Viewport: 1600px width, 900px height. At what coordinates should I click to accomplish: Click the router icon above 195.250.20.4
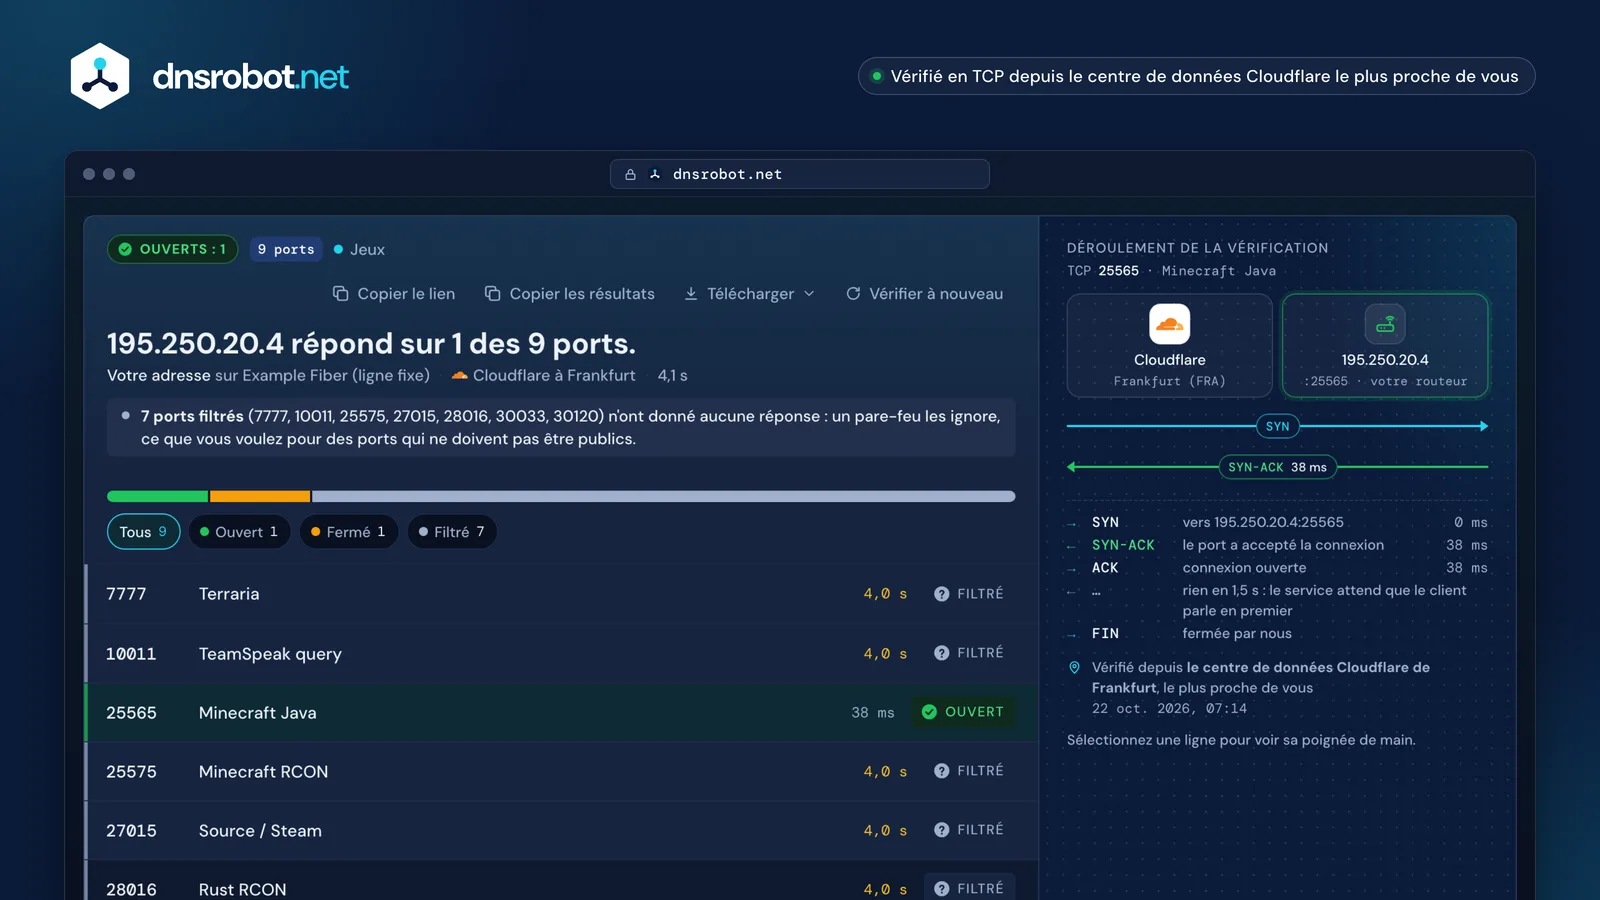tap(1385, 324)
